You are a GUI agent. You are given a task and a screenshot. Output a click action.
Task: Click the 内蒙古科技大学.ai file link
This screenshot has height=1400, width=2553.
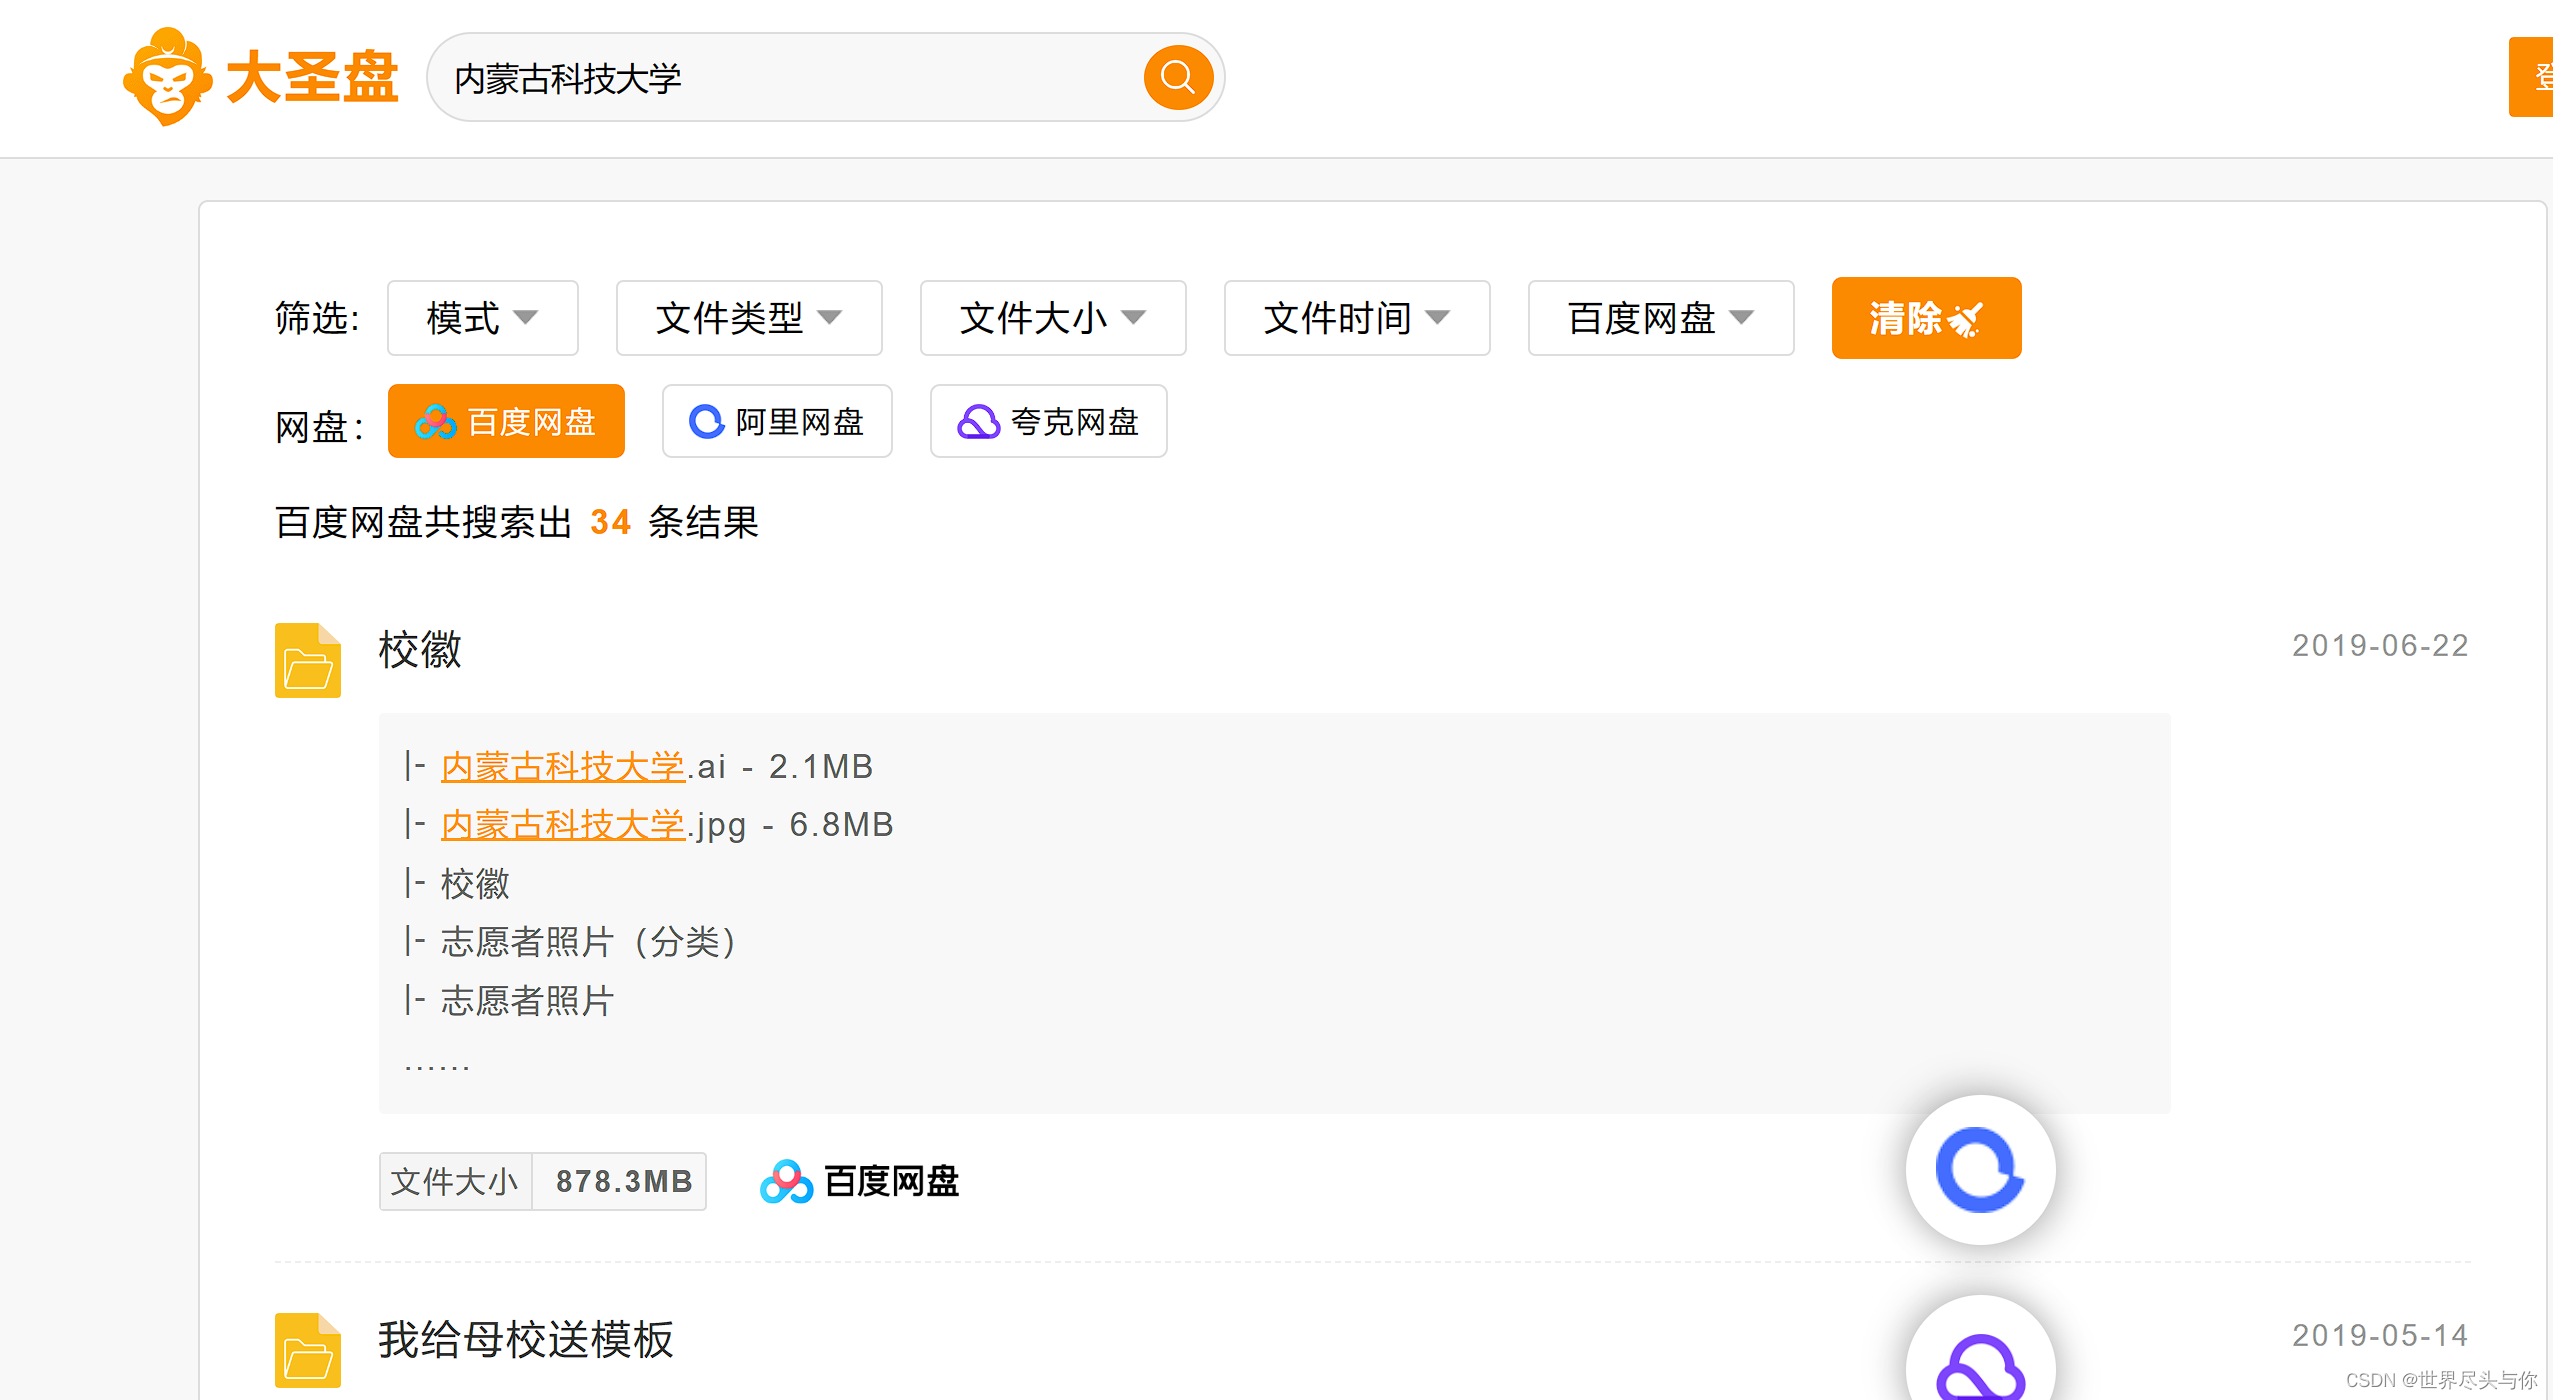pyautogui.click(x=563, y=766)
